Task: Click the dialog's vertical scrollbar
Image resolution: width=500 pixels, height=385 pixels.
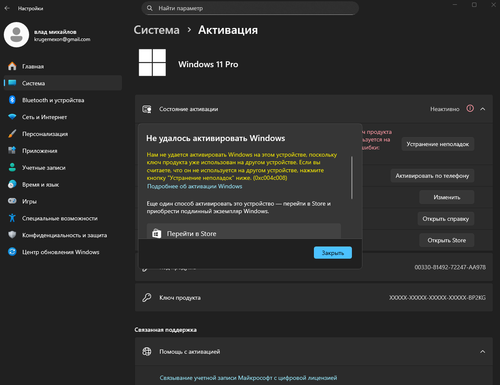Action: coord(352,178)
